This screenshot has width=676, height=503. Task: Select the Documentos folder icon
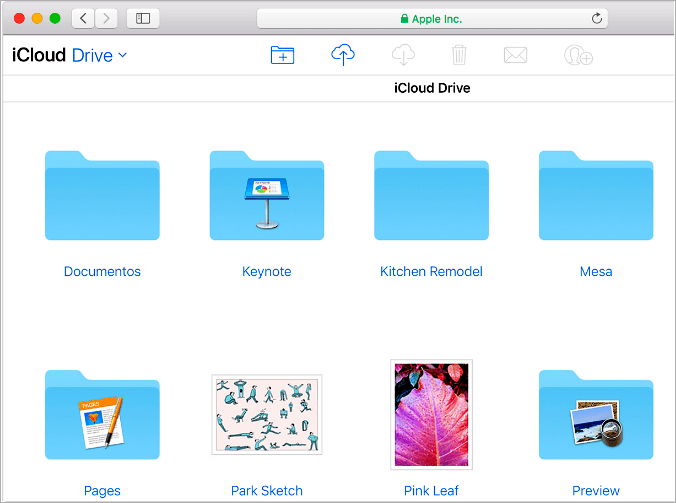pyautogui.click(x=102, y=195)
